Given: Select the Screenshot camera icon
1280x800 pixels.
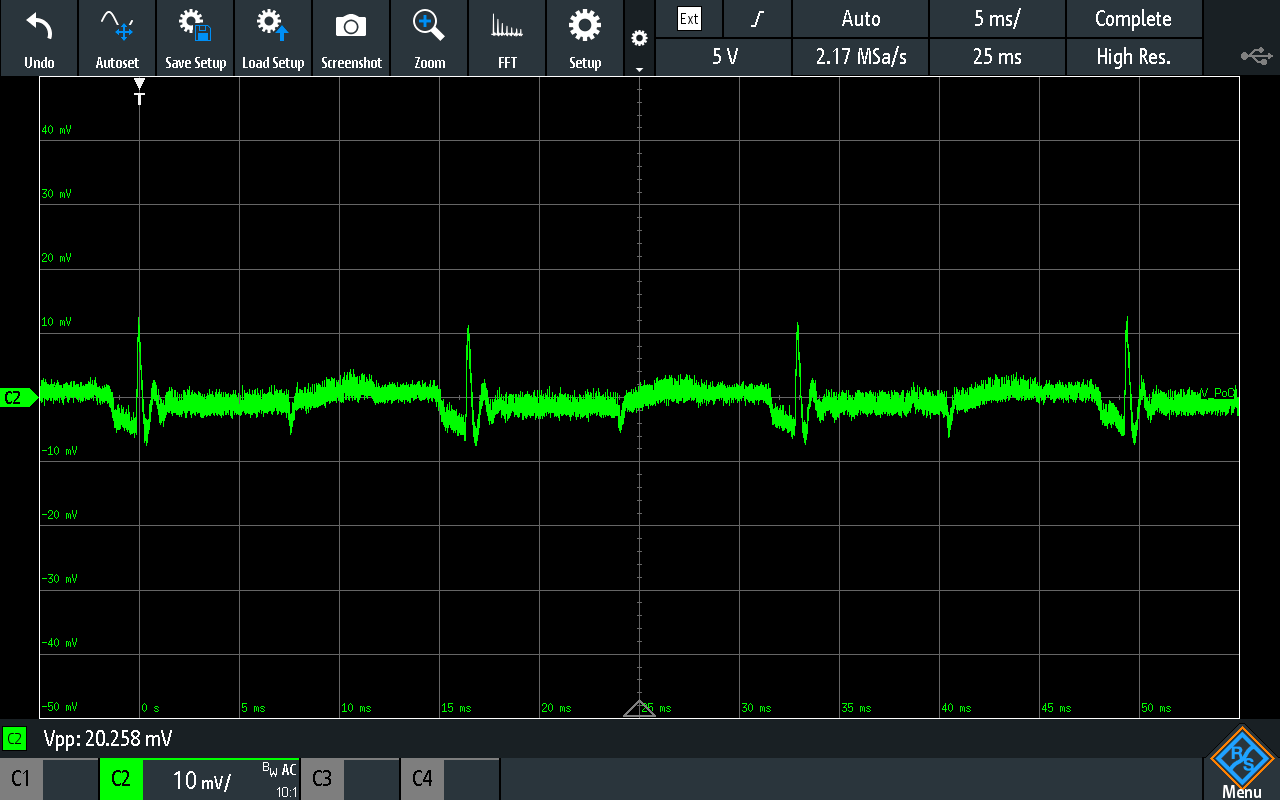Looking at the screenshot, I should (351, 37).
